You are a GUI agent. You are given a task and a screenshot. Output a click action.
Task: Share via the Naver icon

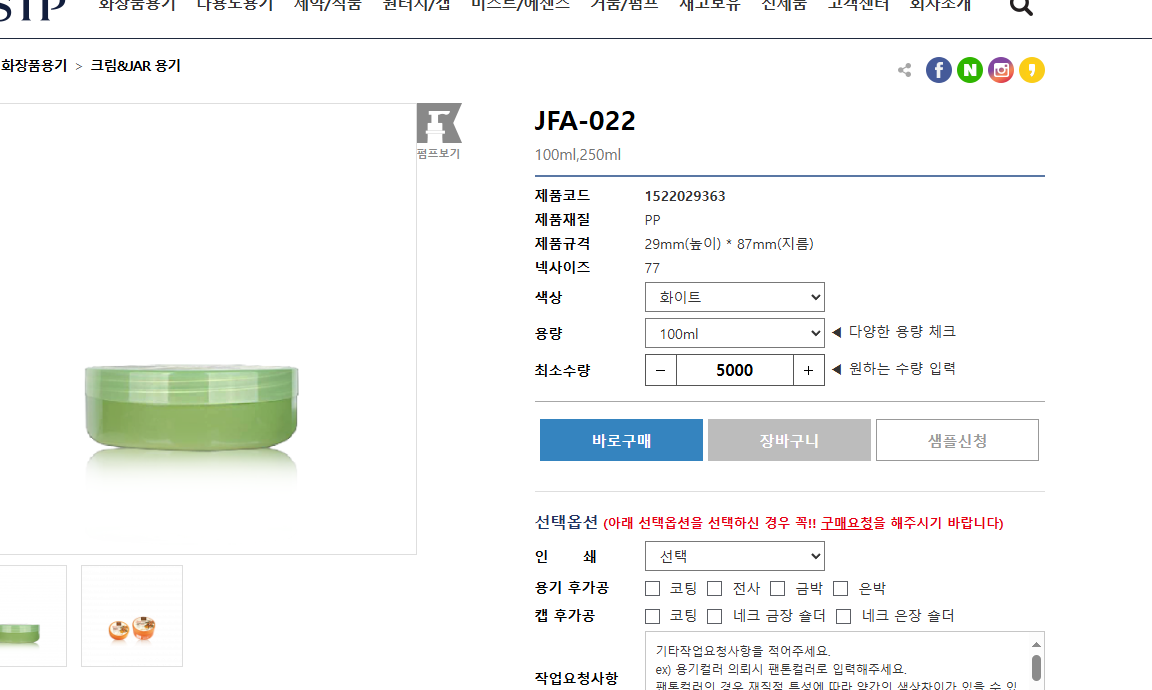click(970, 70)
